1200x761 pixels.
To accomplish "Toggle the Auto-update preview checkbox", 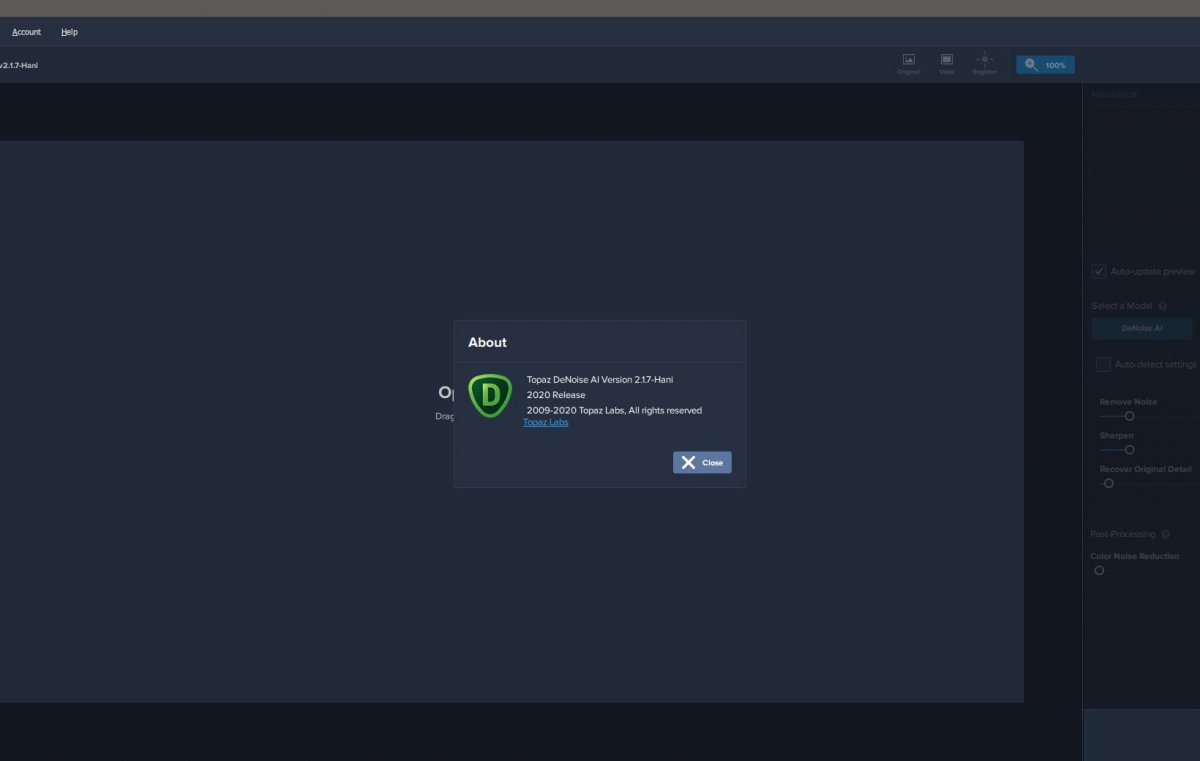I will tap(1099, 271).
